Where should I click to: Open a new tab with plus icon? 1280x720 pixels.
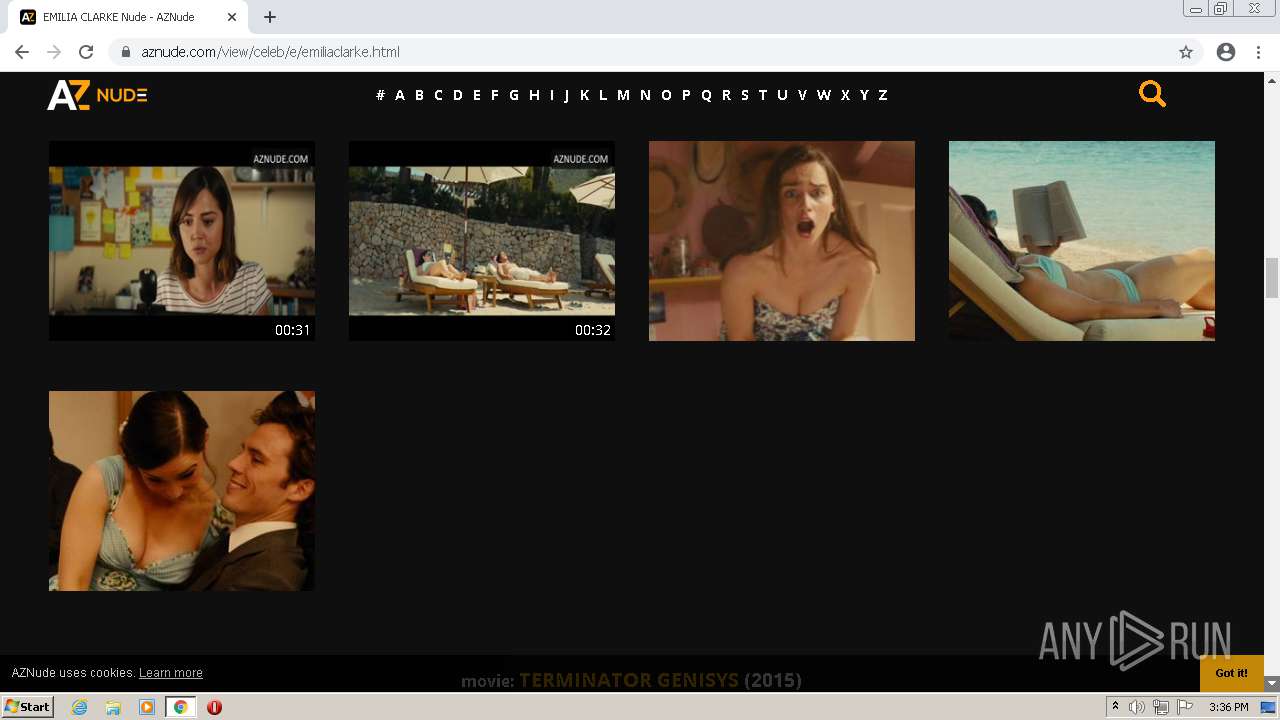tap(270, 17)
